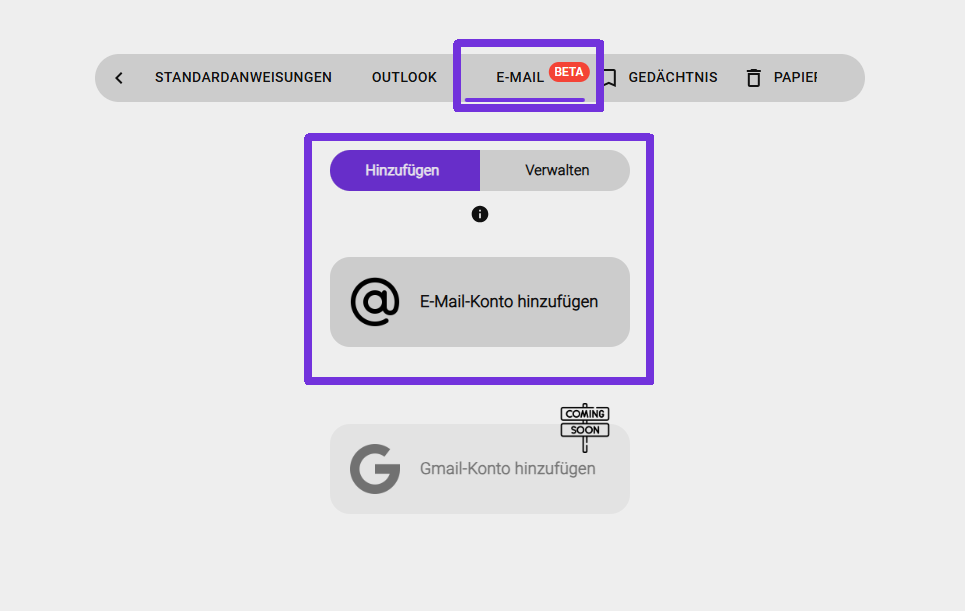The height and width of the screenshot is (611, 965).
Task: Go to the Gedächtnis tab label
Action: tap(673, 77)
